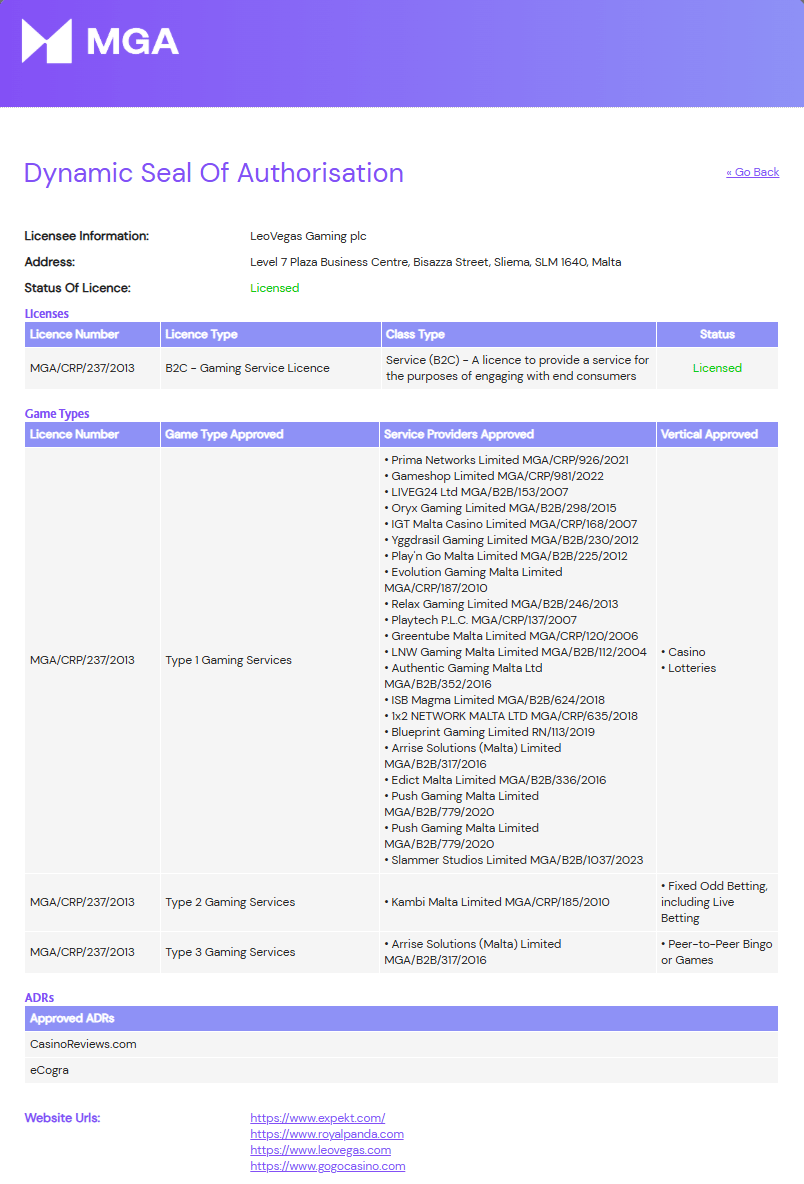Click the eCogra ADR row
The width and height of the screenshot is (804, 1184).
point(401,1070)
